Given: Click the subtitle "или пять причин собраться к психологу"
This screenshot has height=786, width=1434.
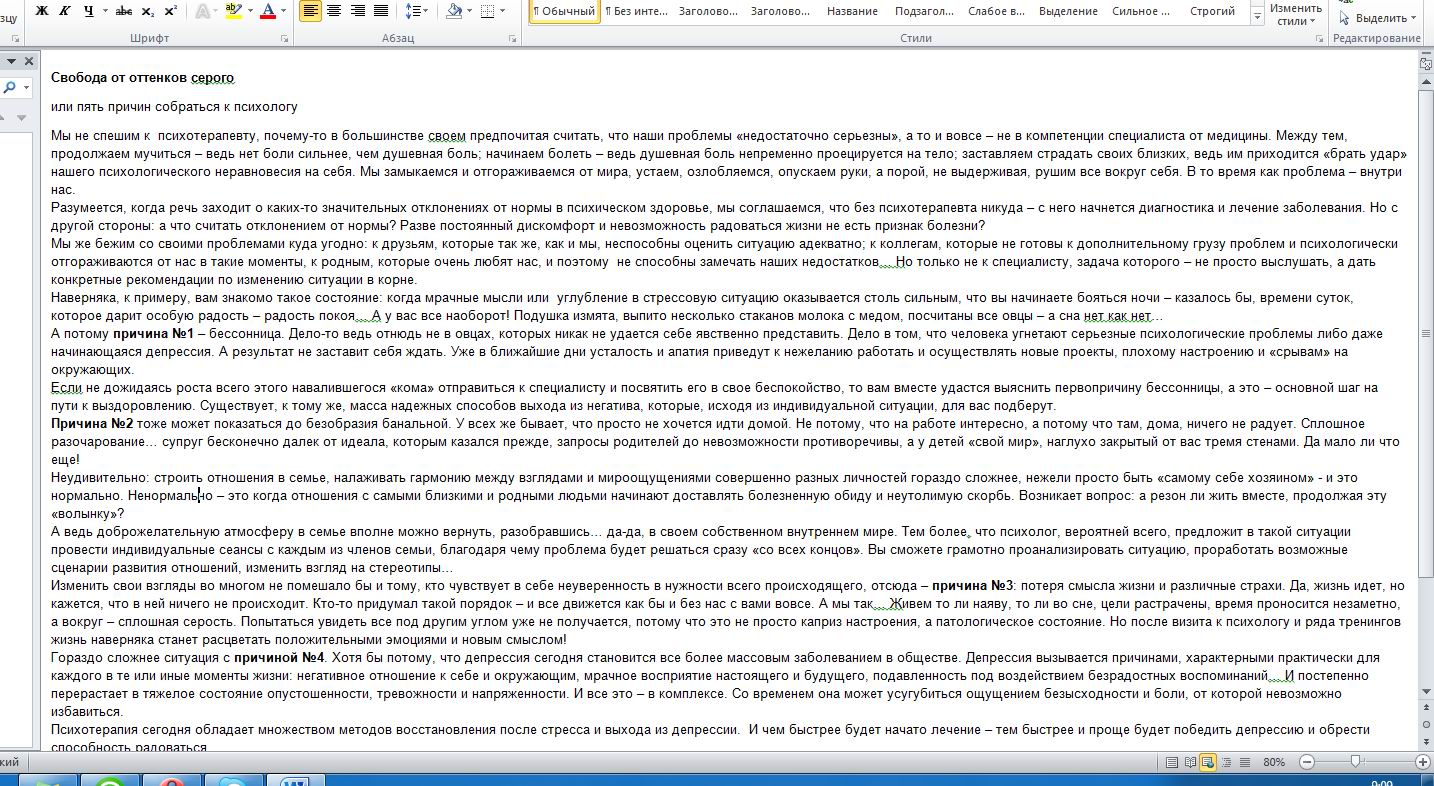Looking at the screenshot, I should pos(174,106).
